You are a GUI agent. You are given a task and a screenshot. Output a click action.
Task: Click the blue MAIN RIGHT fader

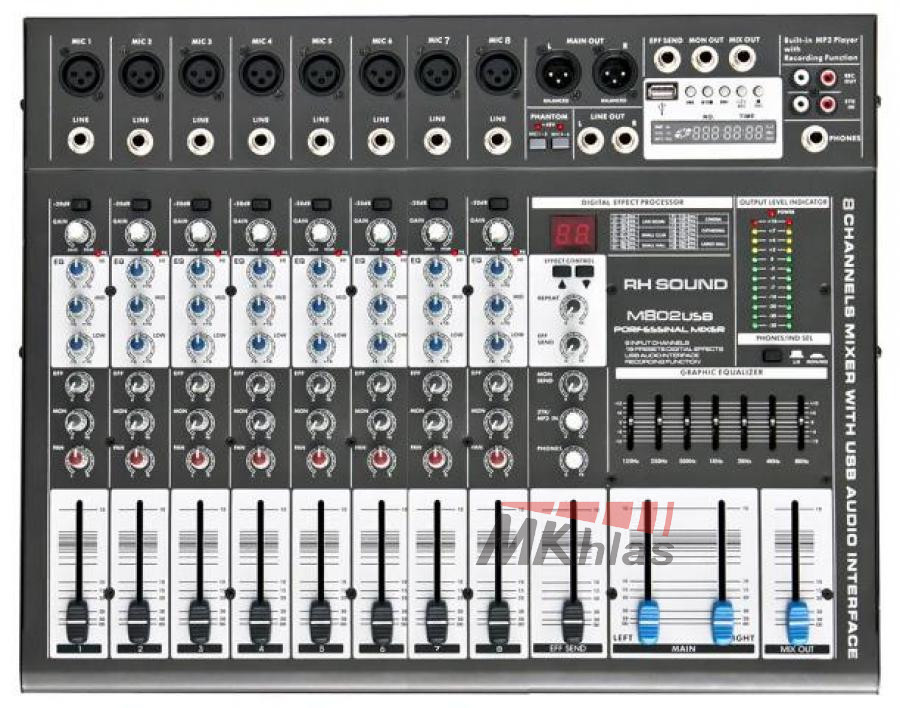pos(721,621)
